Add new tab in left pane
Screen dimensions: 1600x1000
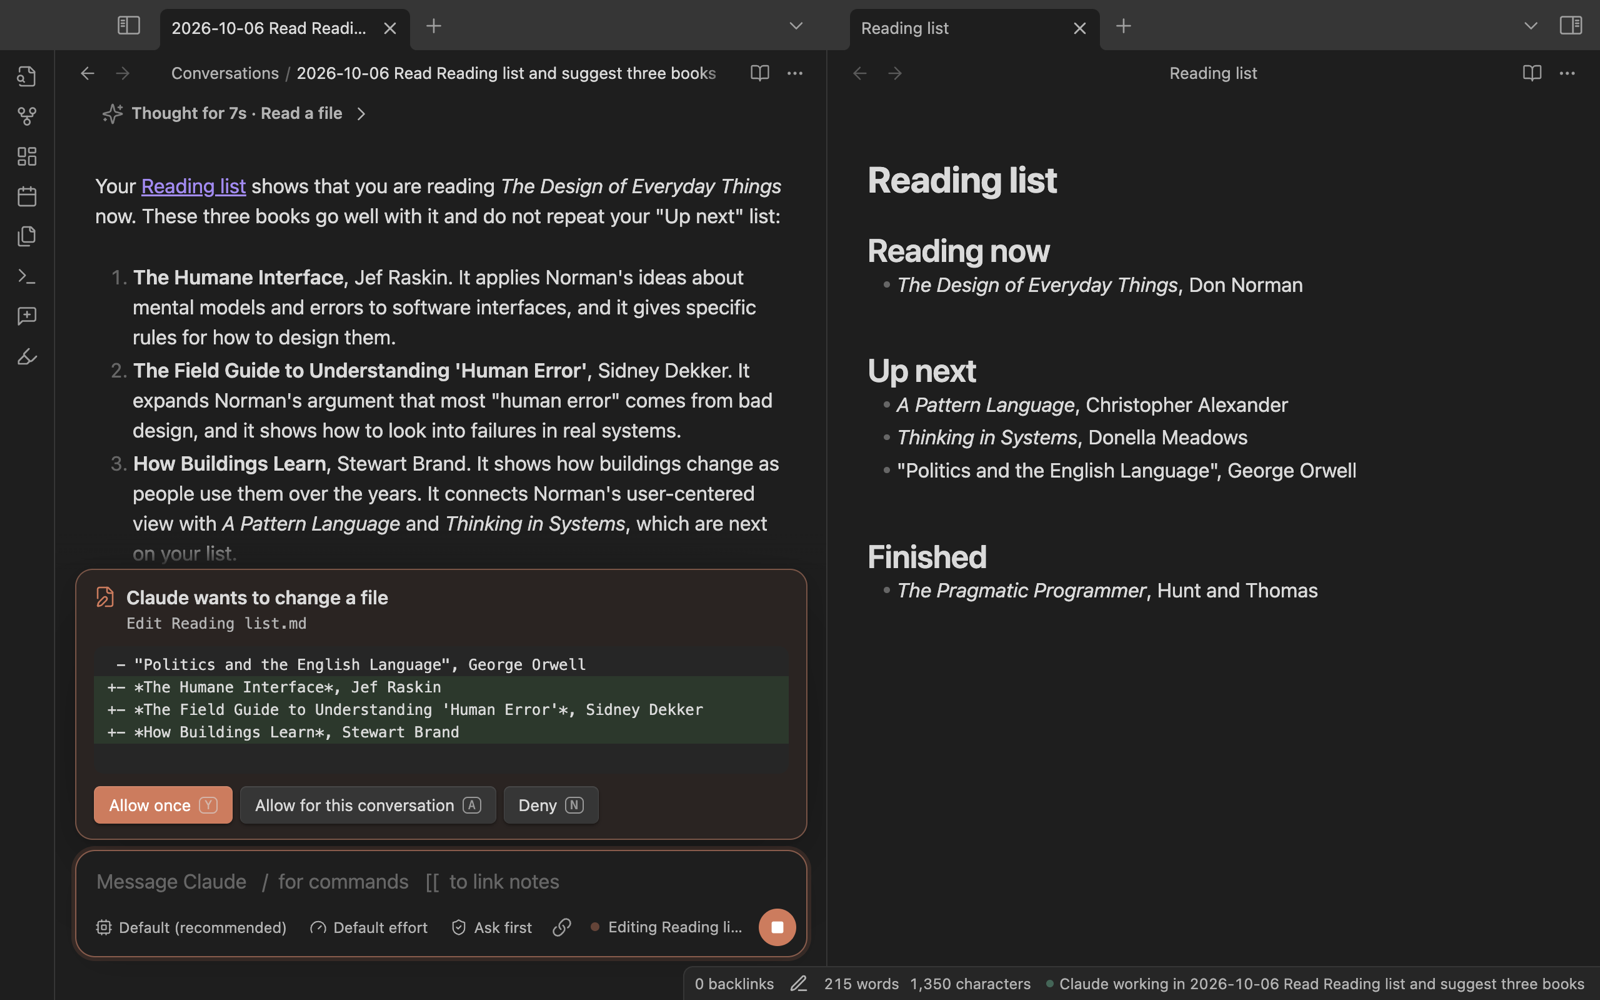coord(434,26)
